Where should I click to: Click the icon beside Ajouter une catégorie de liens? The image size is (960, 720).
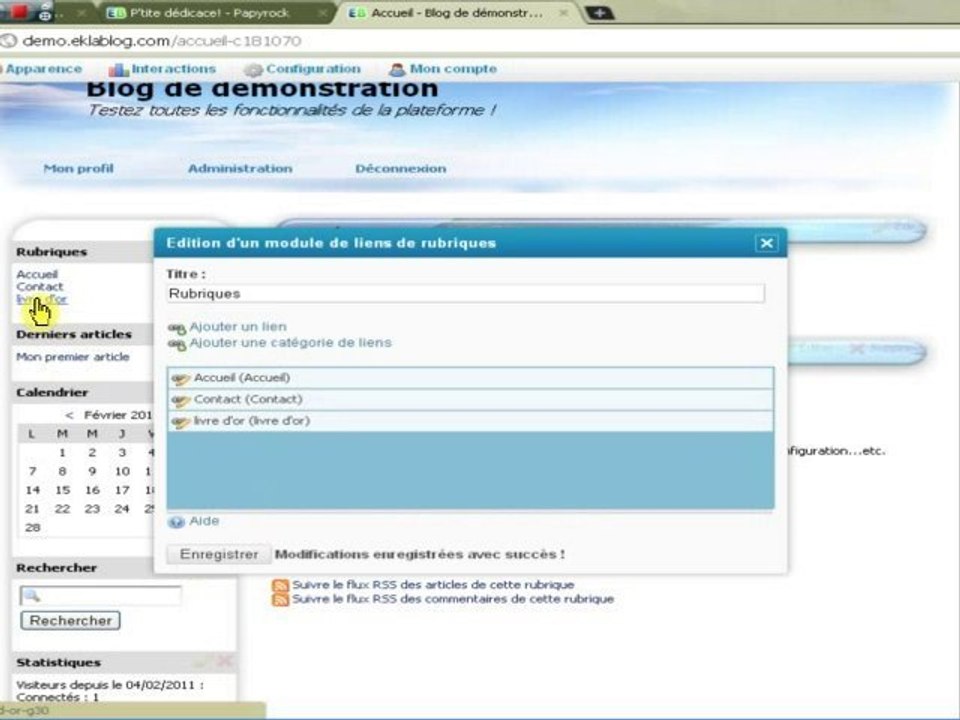point(177,345)
